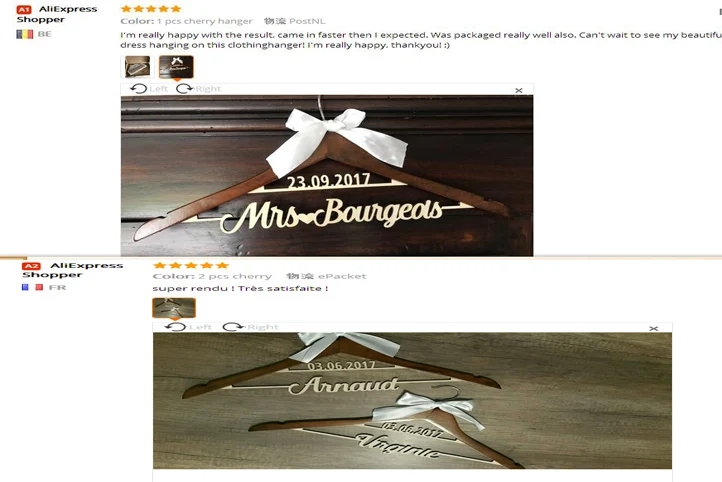This screenshot has width=722, height=482.
Task: Close the Mrs Bourgeois photo viewer
Action: click(x=518, y=90)
